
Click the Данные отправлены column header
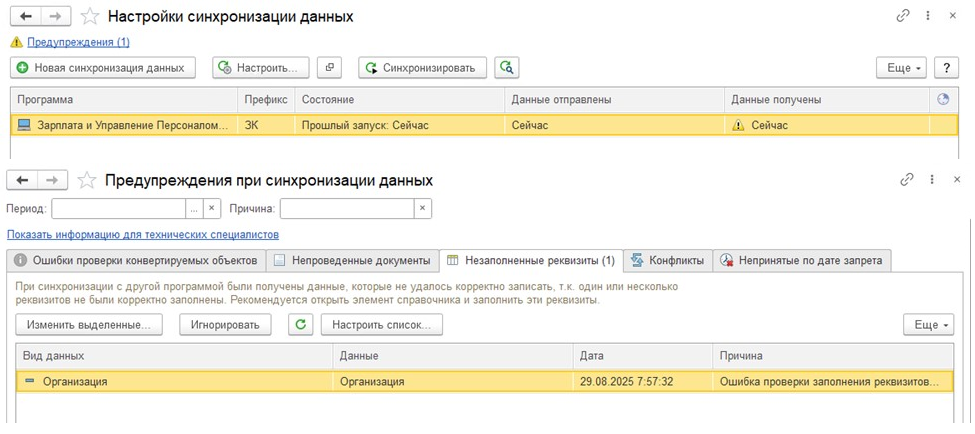[x=614, y=99]
